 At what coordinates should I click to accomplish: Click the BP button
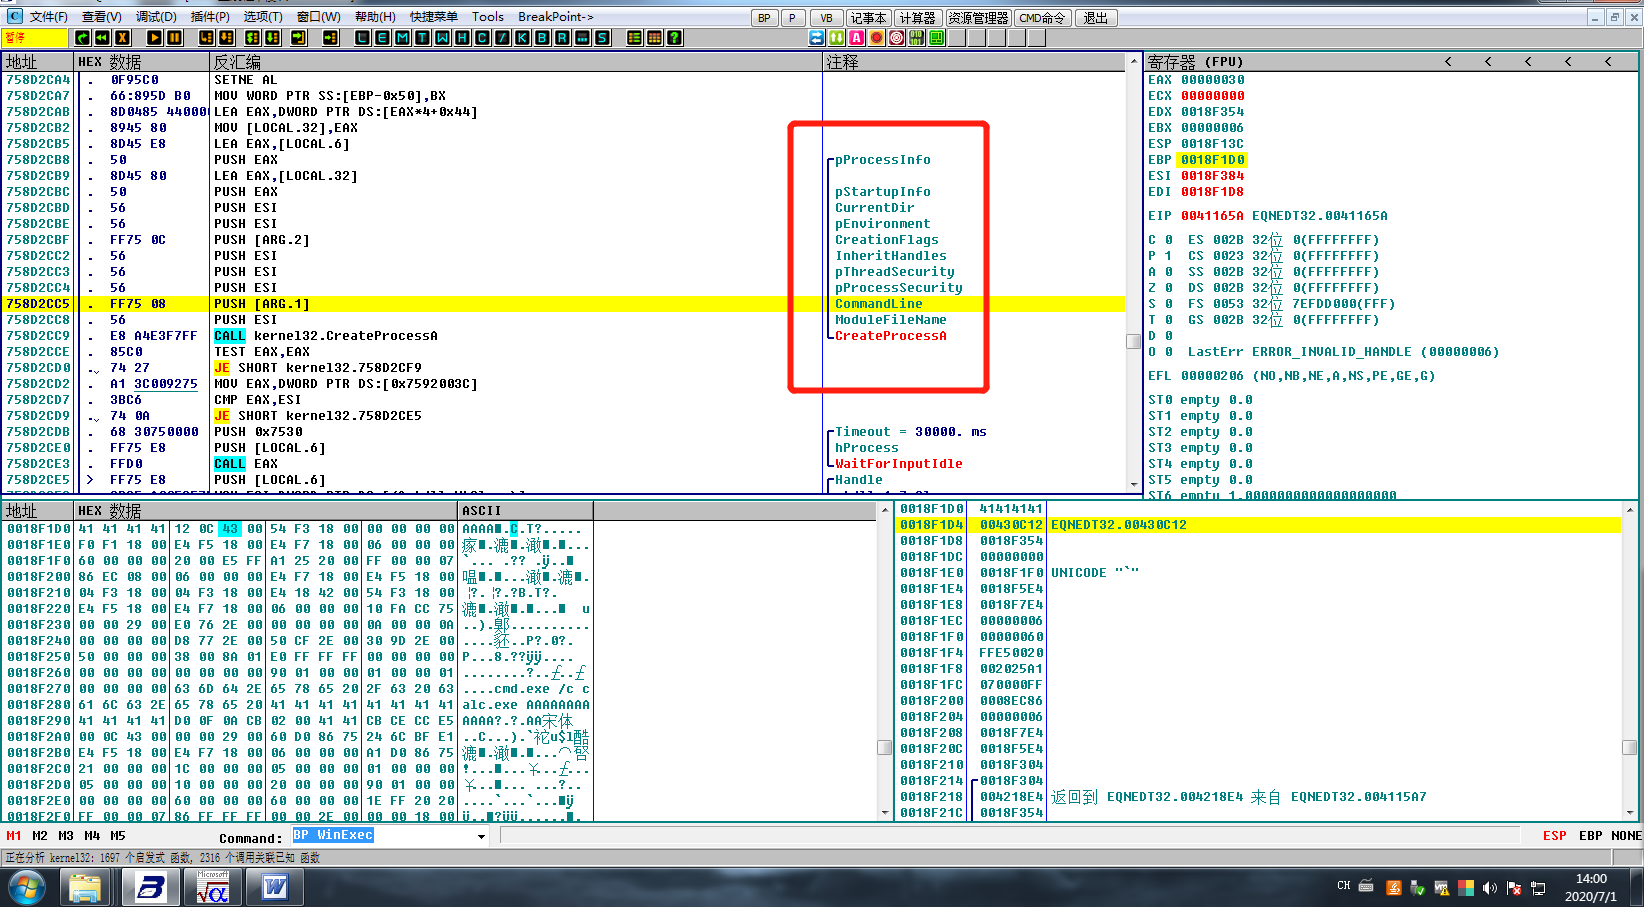[764, 18]
